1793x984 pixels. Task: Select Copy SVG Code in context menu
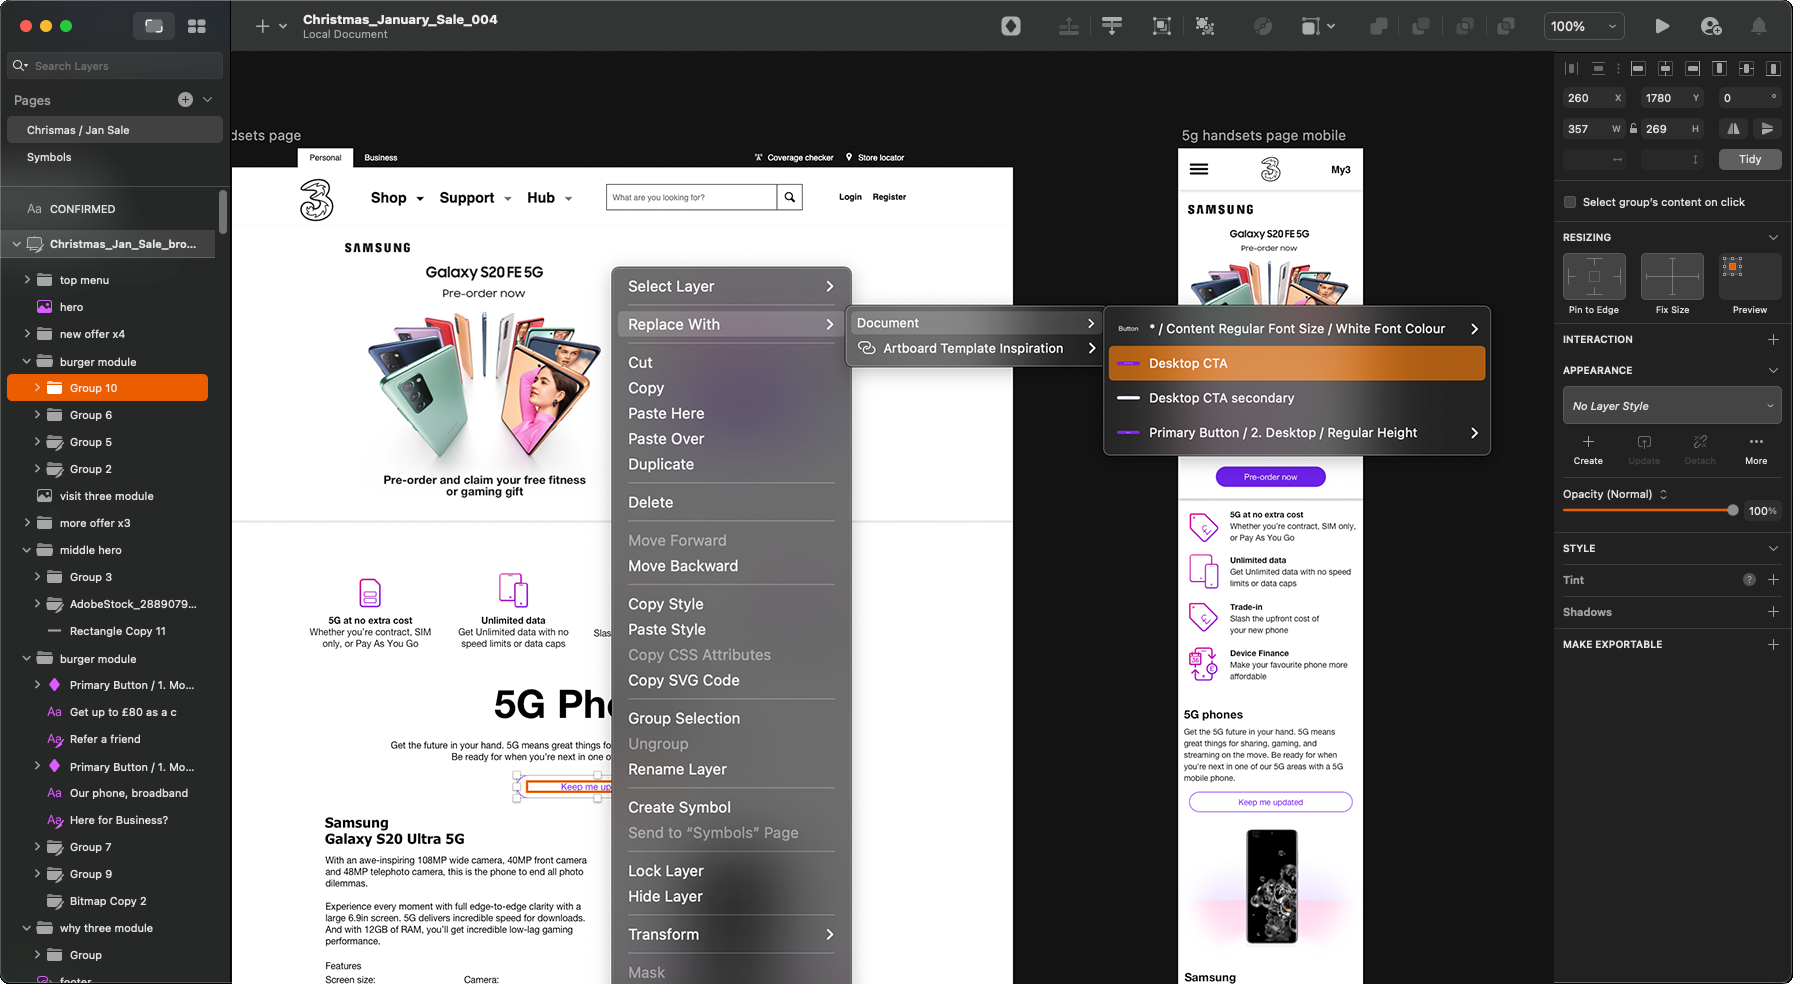[683, 680]
